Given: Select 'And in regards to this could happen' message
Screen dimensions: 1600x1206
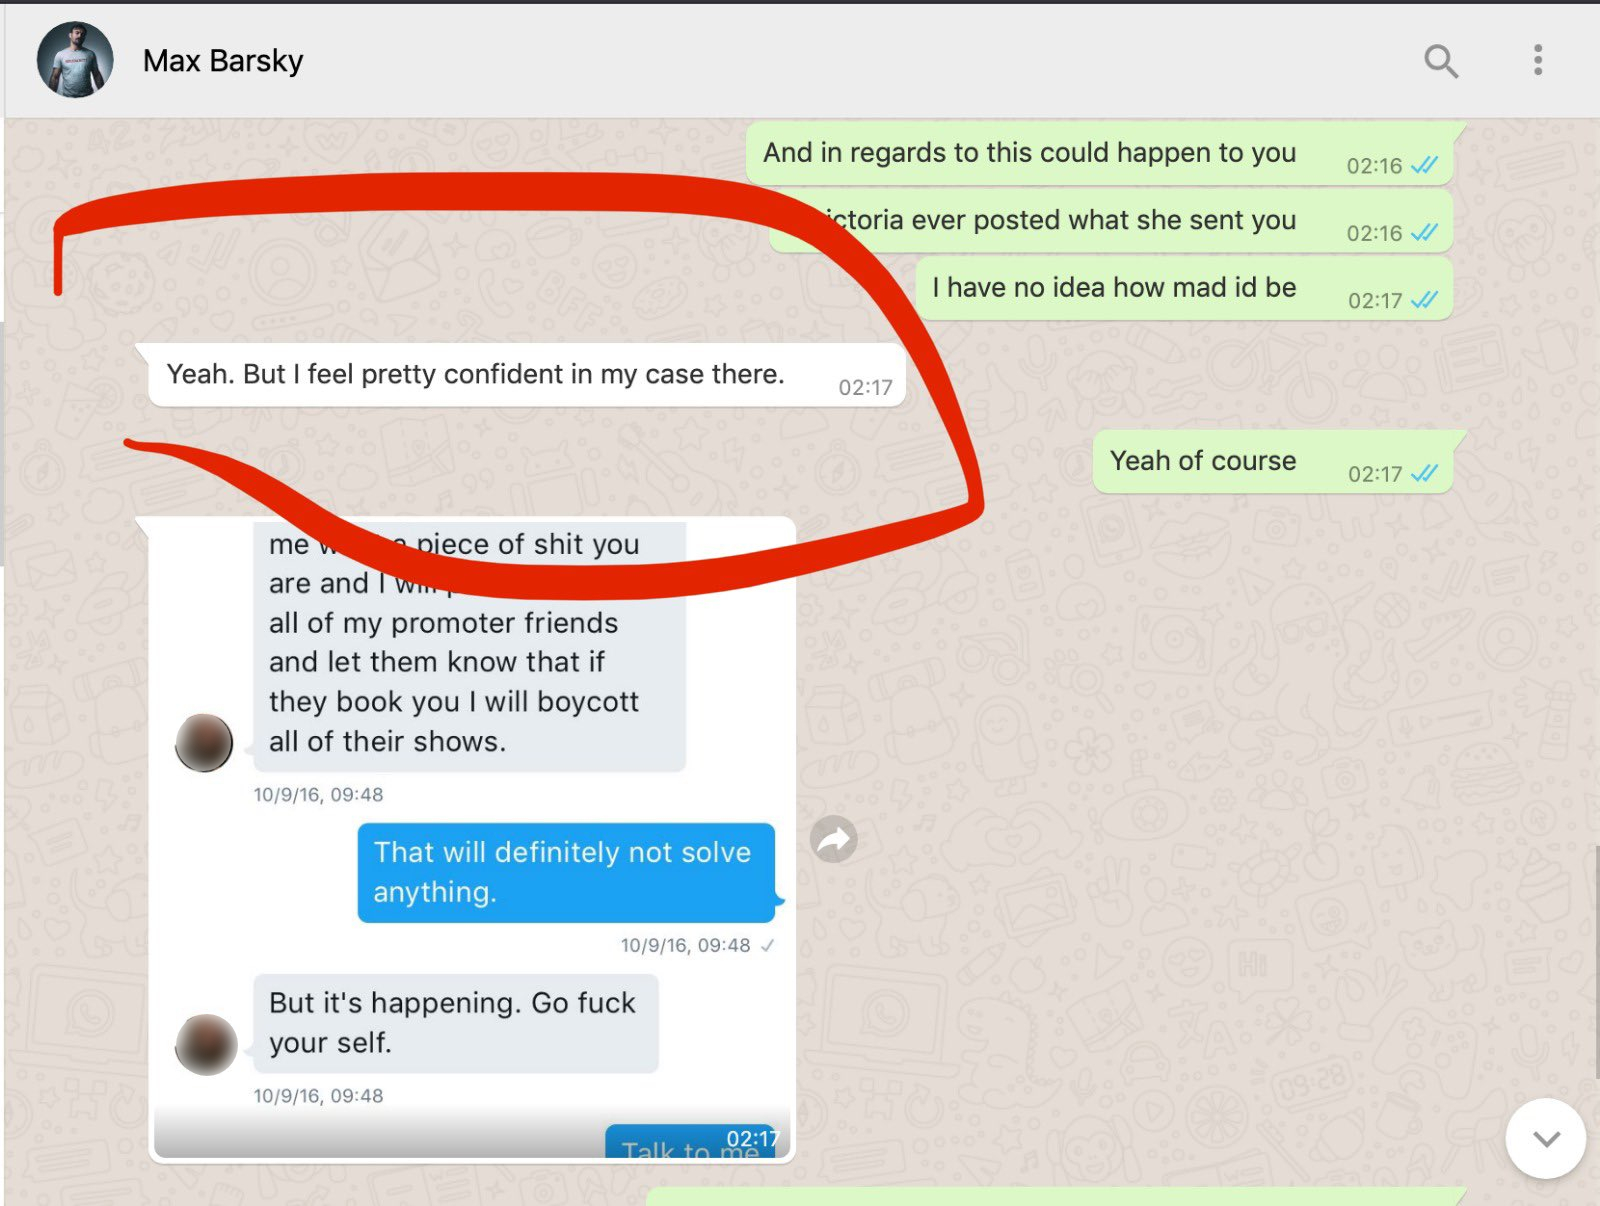Looking at the screenshot, I should [x=1100, y=154].
